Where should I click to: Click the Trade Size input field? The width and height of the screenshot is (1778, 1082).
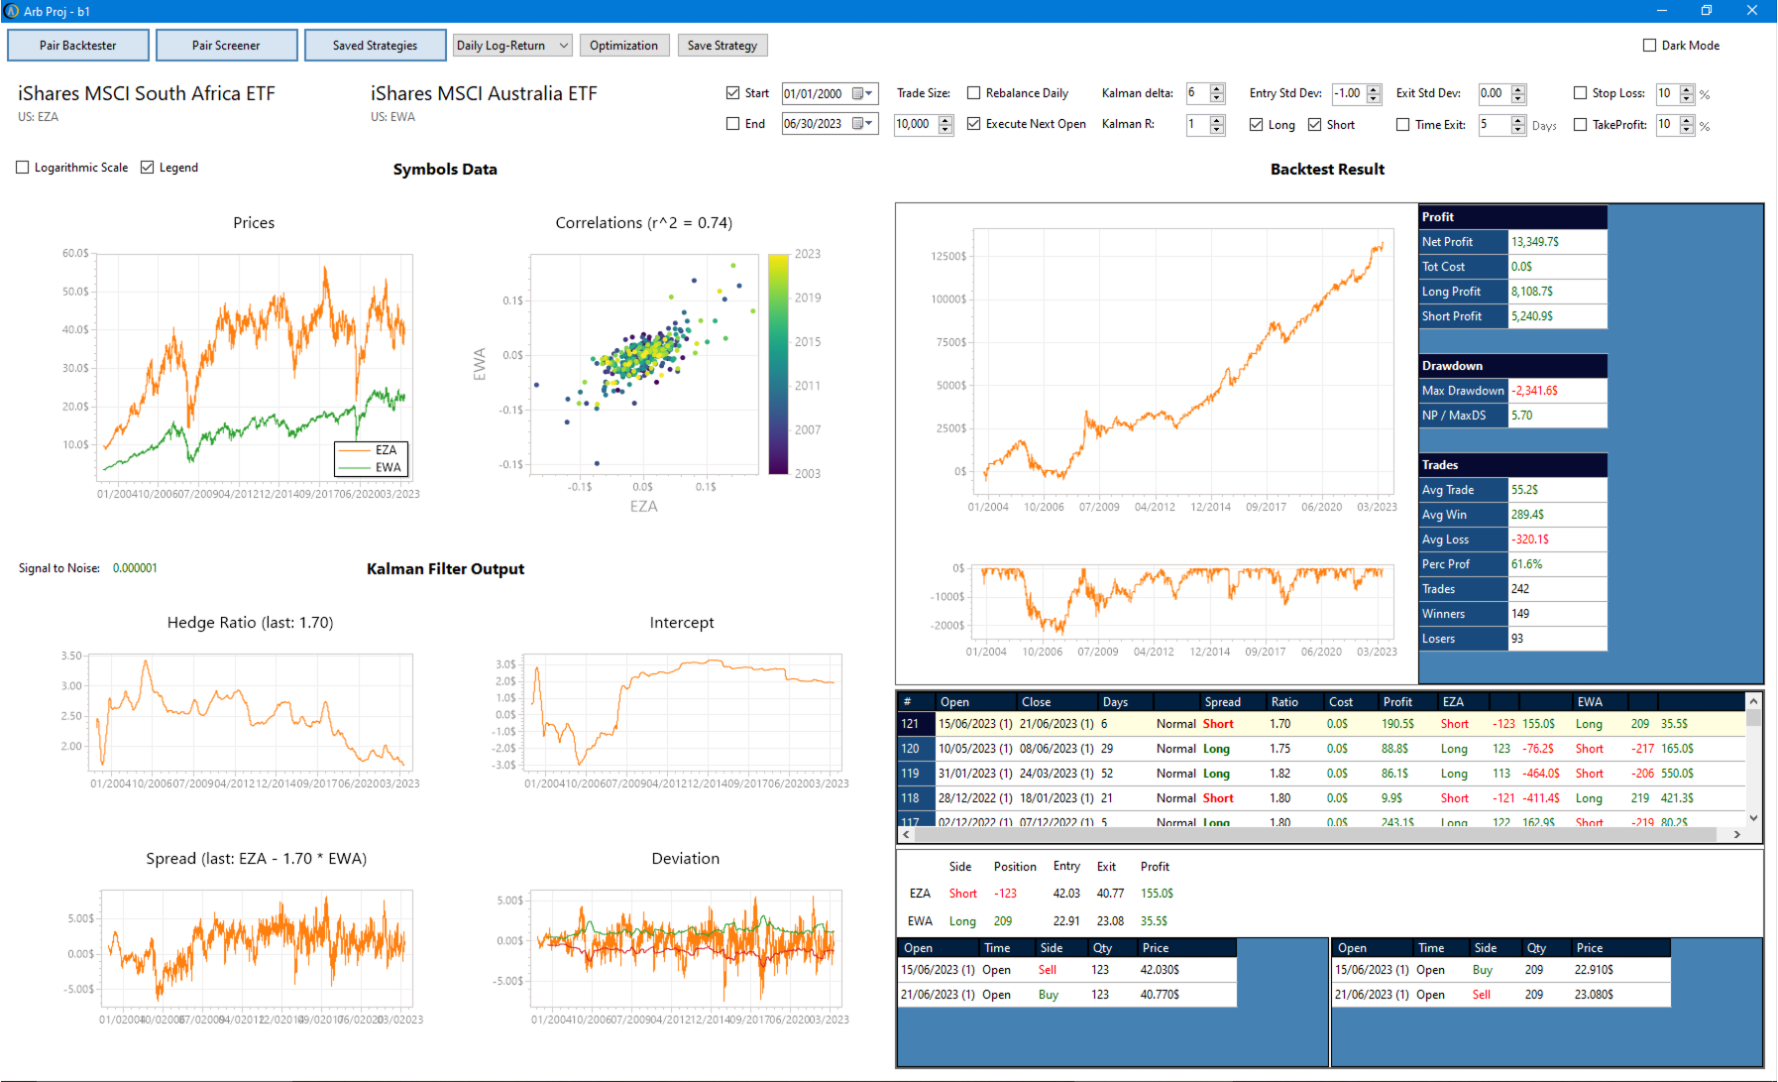(x=915, y=124)
